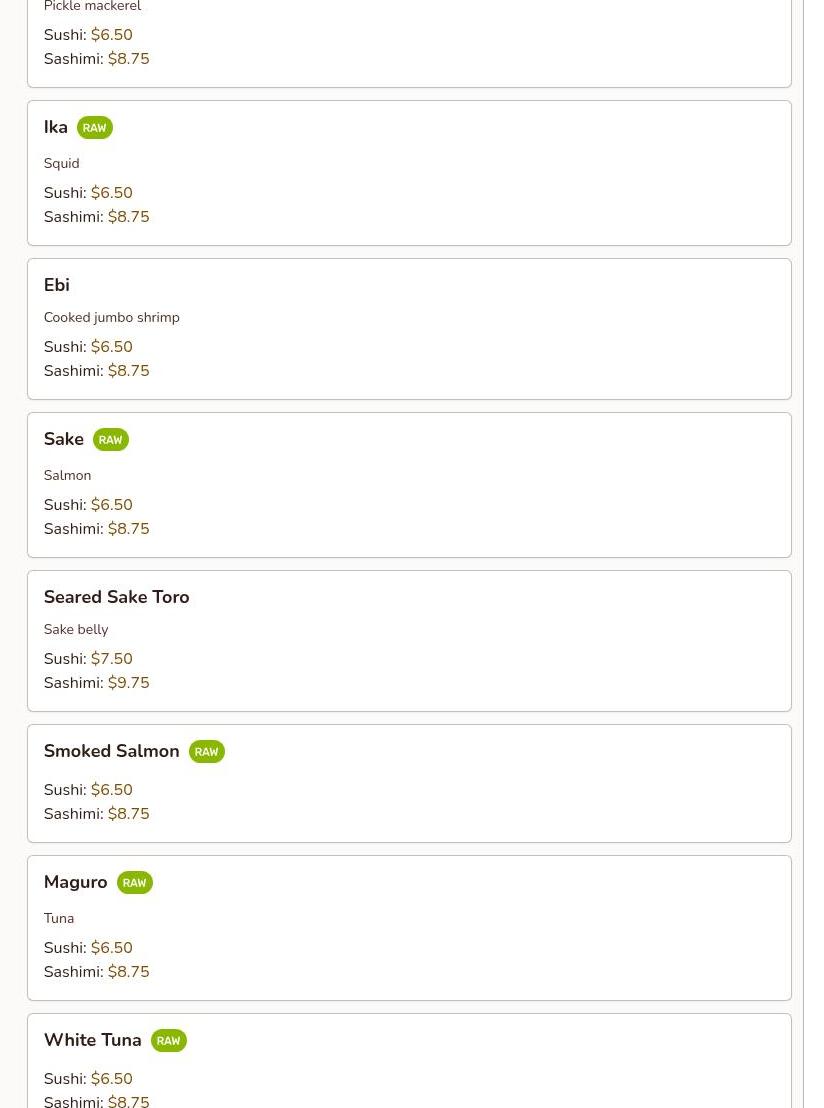Click Seared Sake Toro sashimi price $9.75
This screenshot has width=824, height=1108.
click(x=128, y=683)
